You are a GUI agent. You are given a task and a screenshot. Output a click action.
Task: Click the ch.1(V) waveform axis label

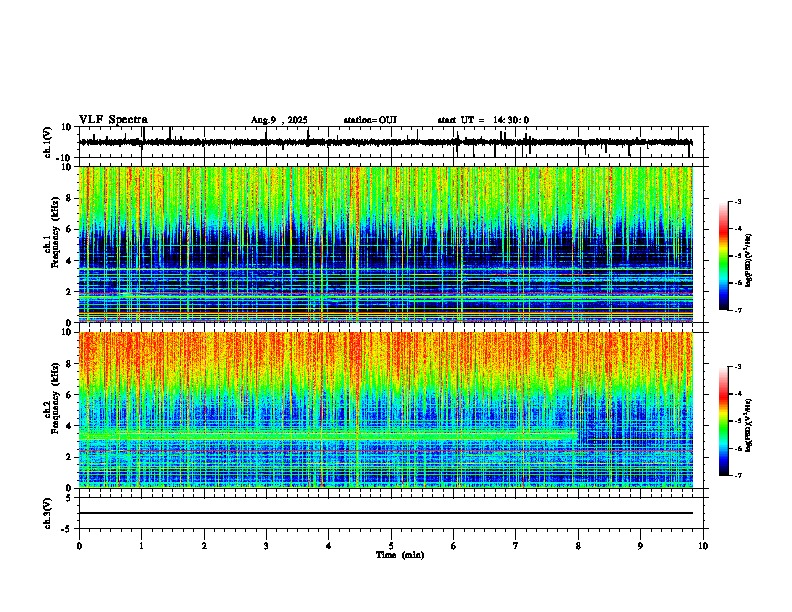coord(48,142)
